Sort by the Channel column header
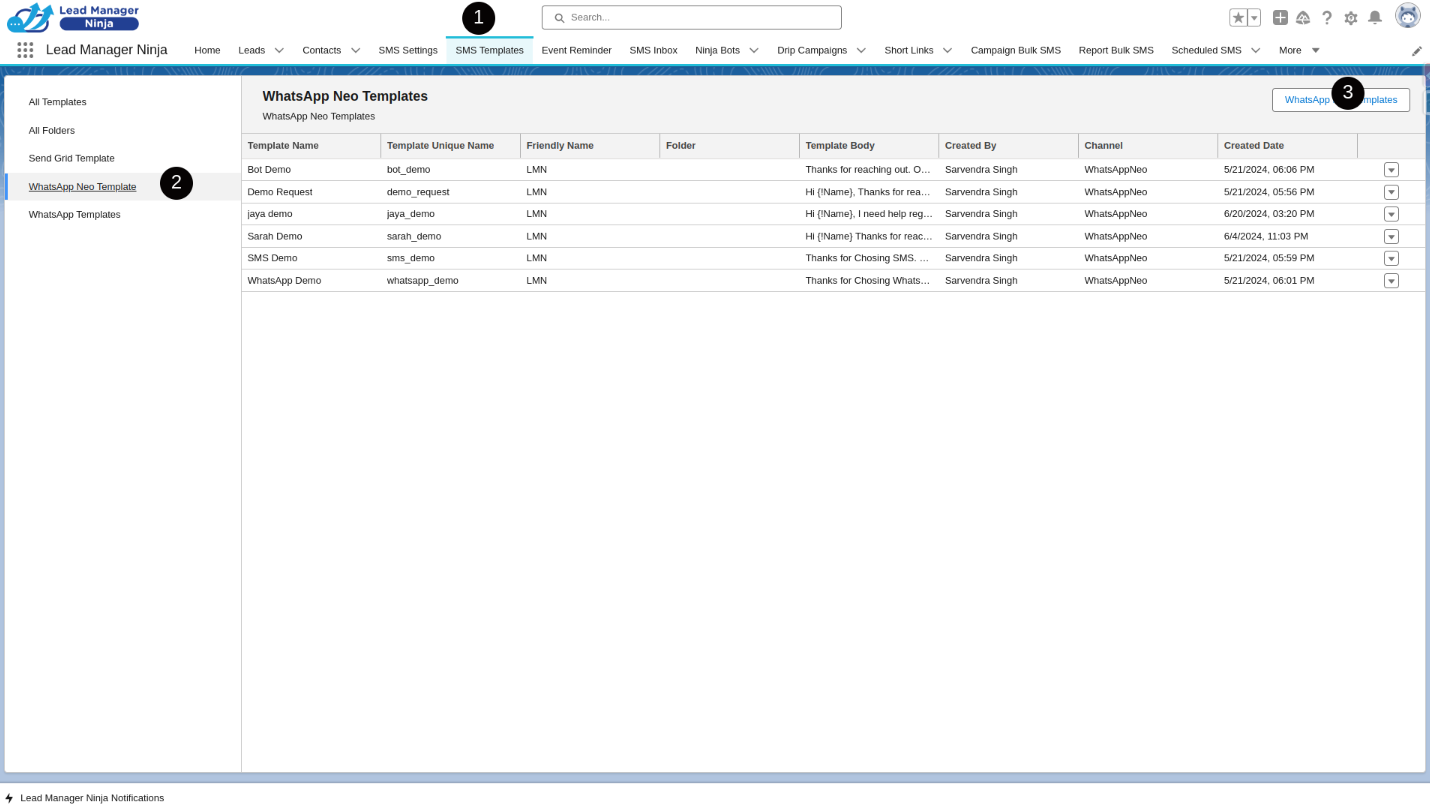The image size is (1430, 811). [1148, 146]
